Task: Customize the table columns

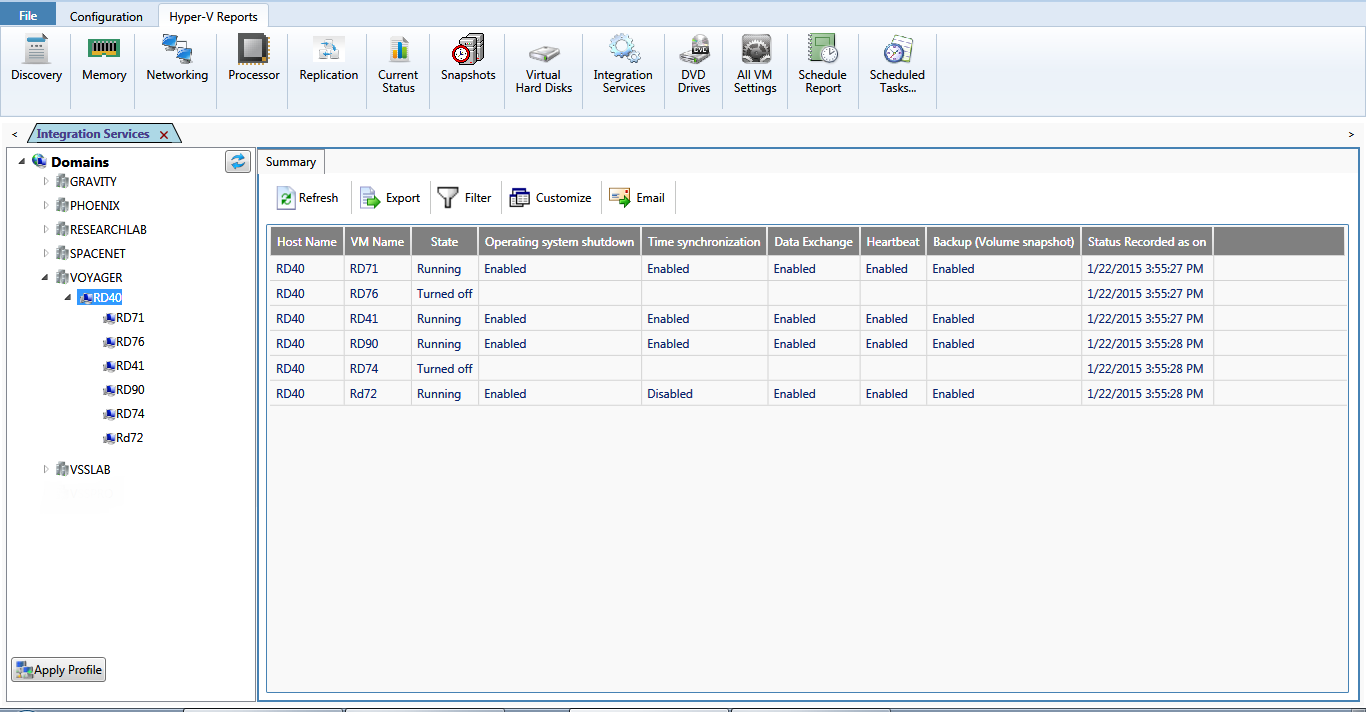Action: (550, 198)
